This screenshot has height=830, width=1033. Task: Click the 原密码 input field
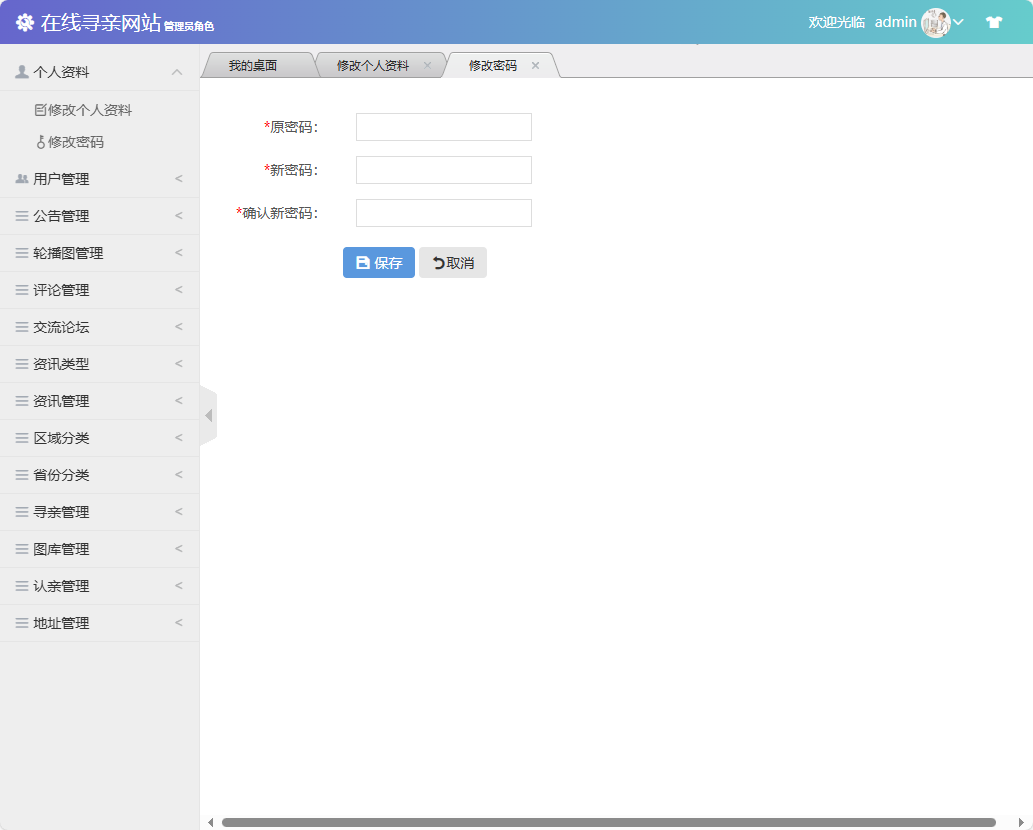tap(443, 126)
